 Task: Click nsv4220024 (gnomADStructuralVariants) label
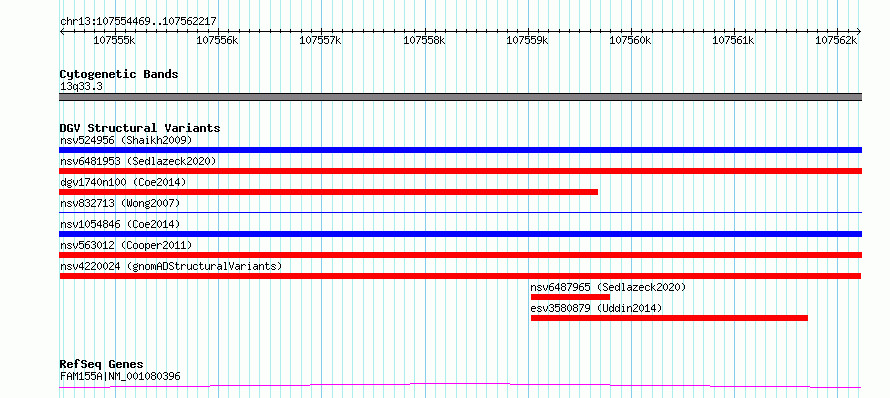tap(171, 266)
